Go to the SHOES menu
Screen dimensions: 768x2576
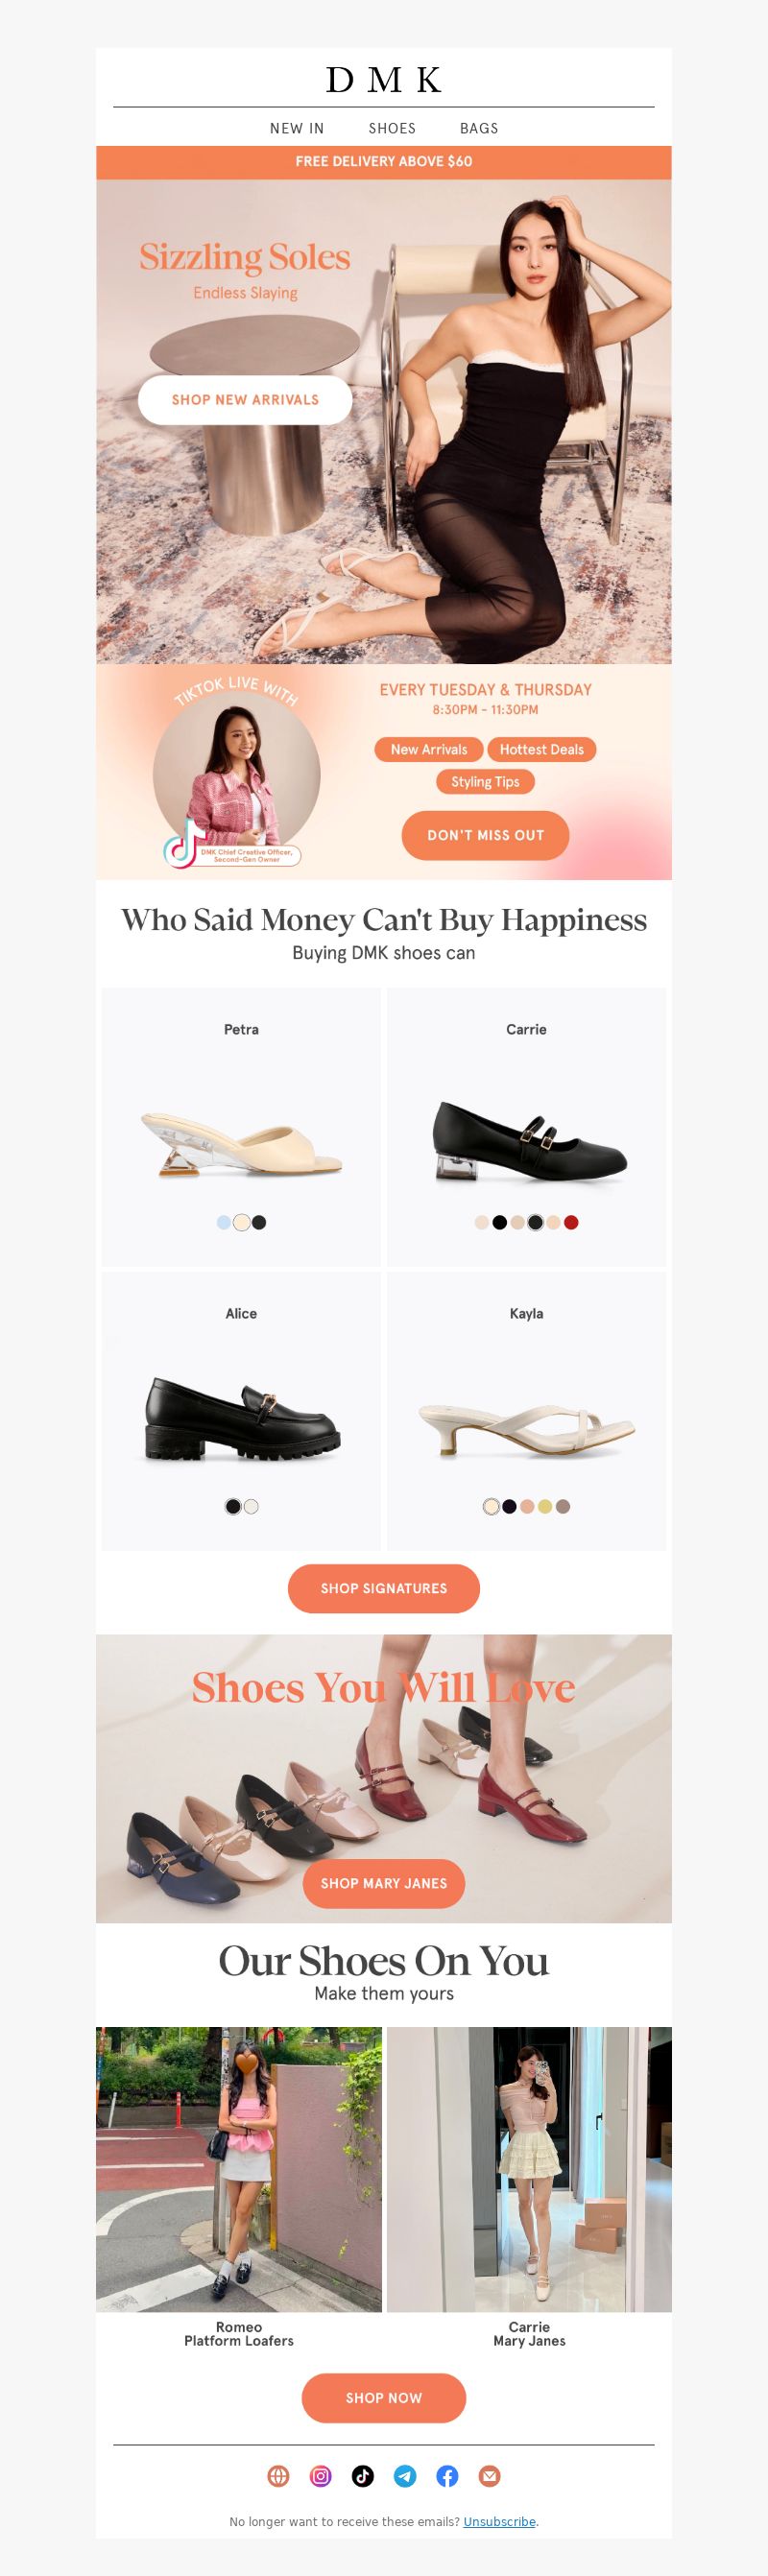pos(392,128)
